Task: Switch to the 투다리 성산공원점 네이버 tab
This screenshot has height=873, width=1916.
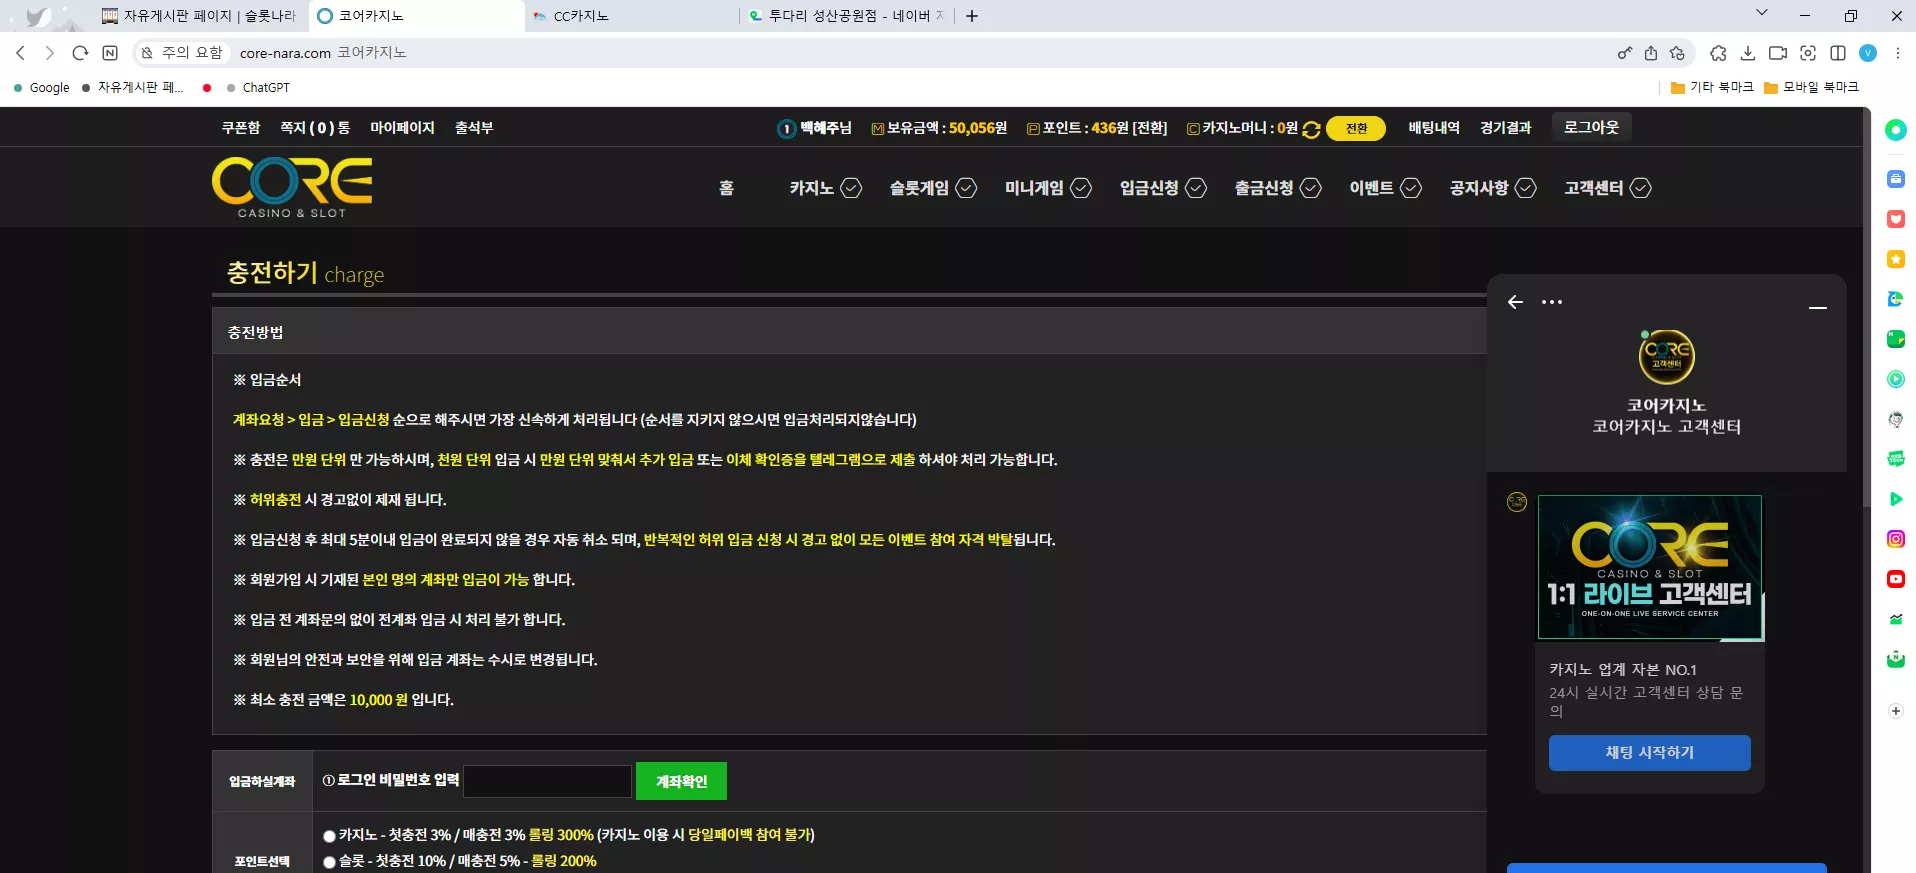Action: [x=848, y=16]
